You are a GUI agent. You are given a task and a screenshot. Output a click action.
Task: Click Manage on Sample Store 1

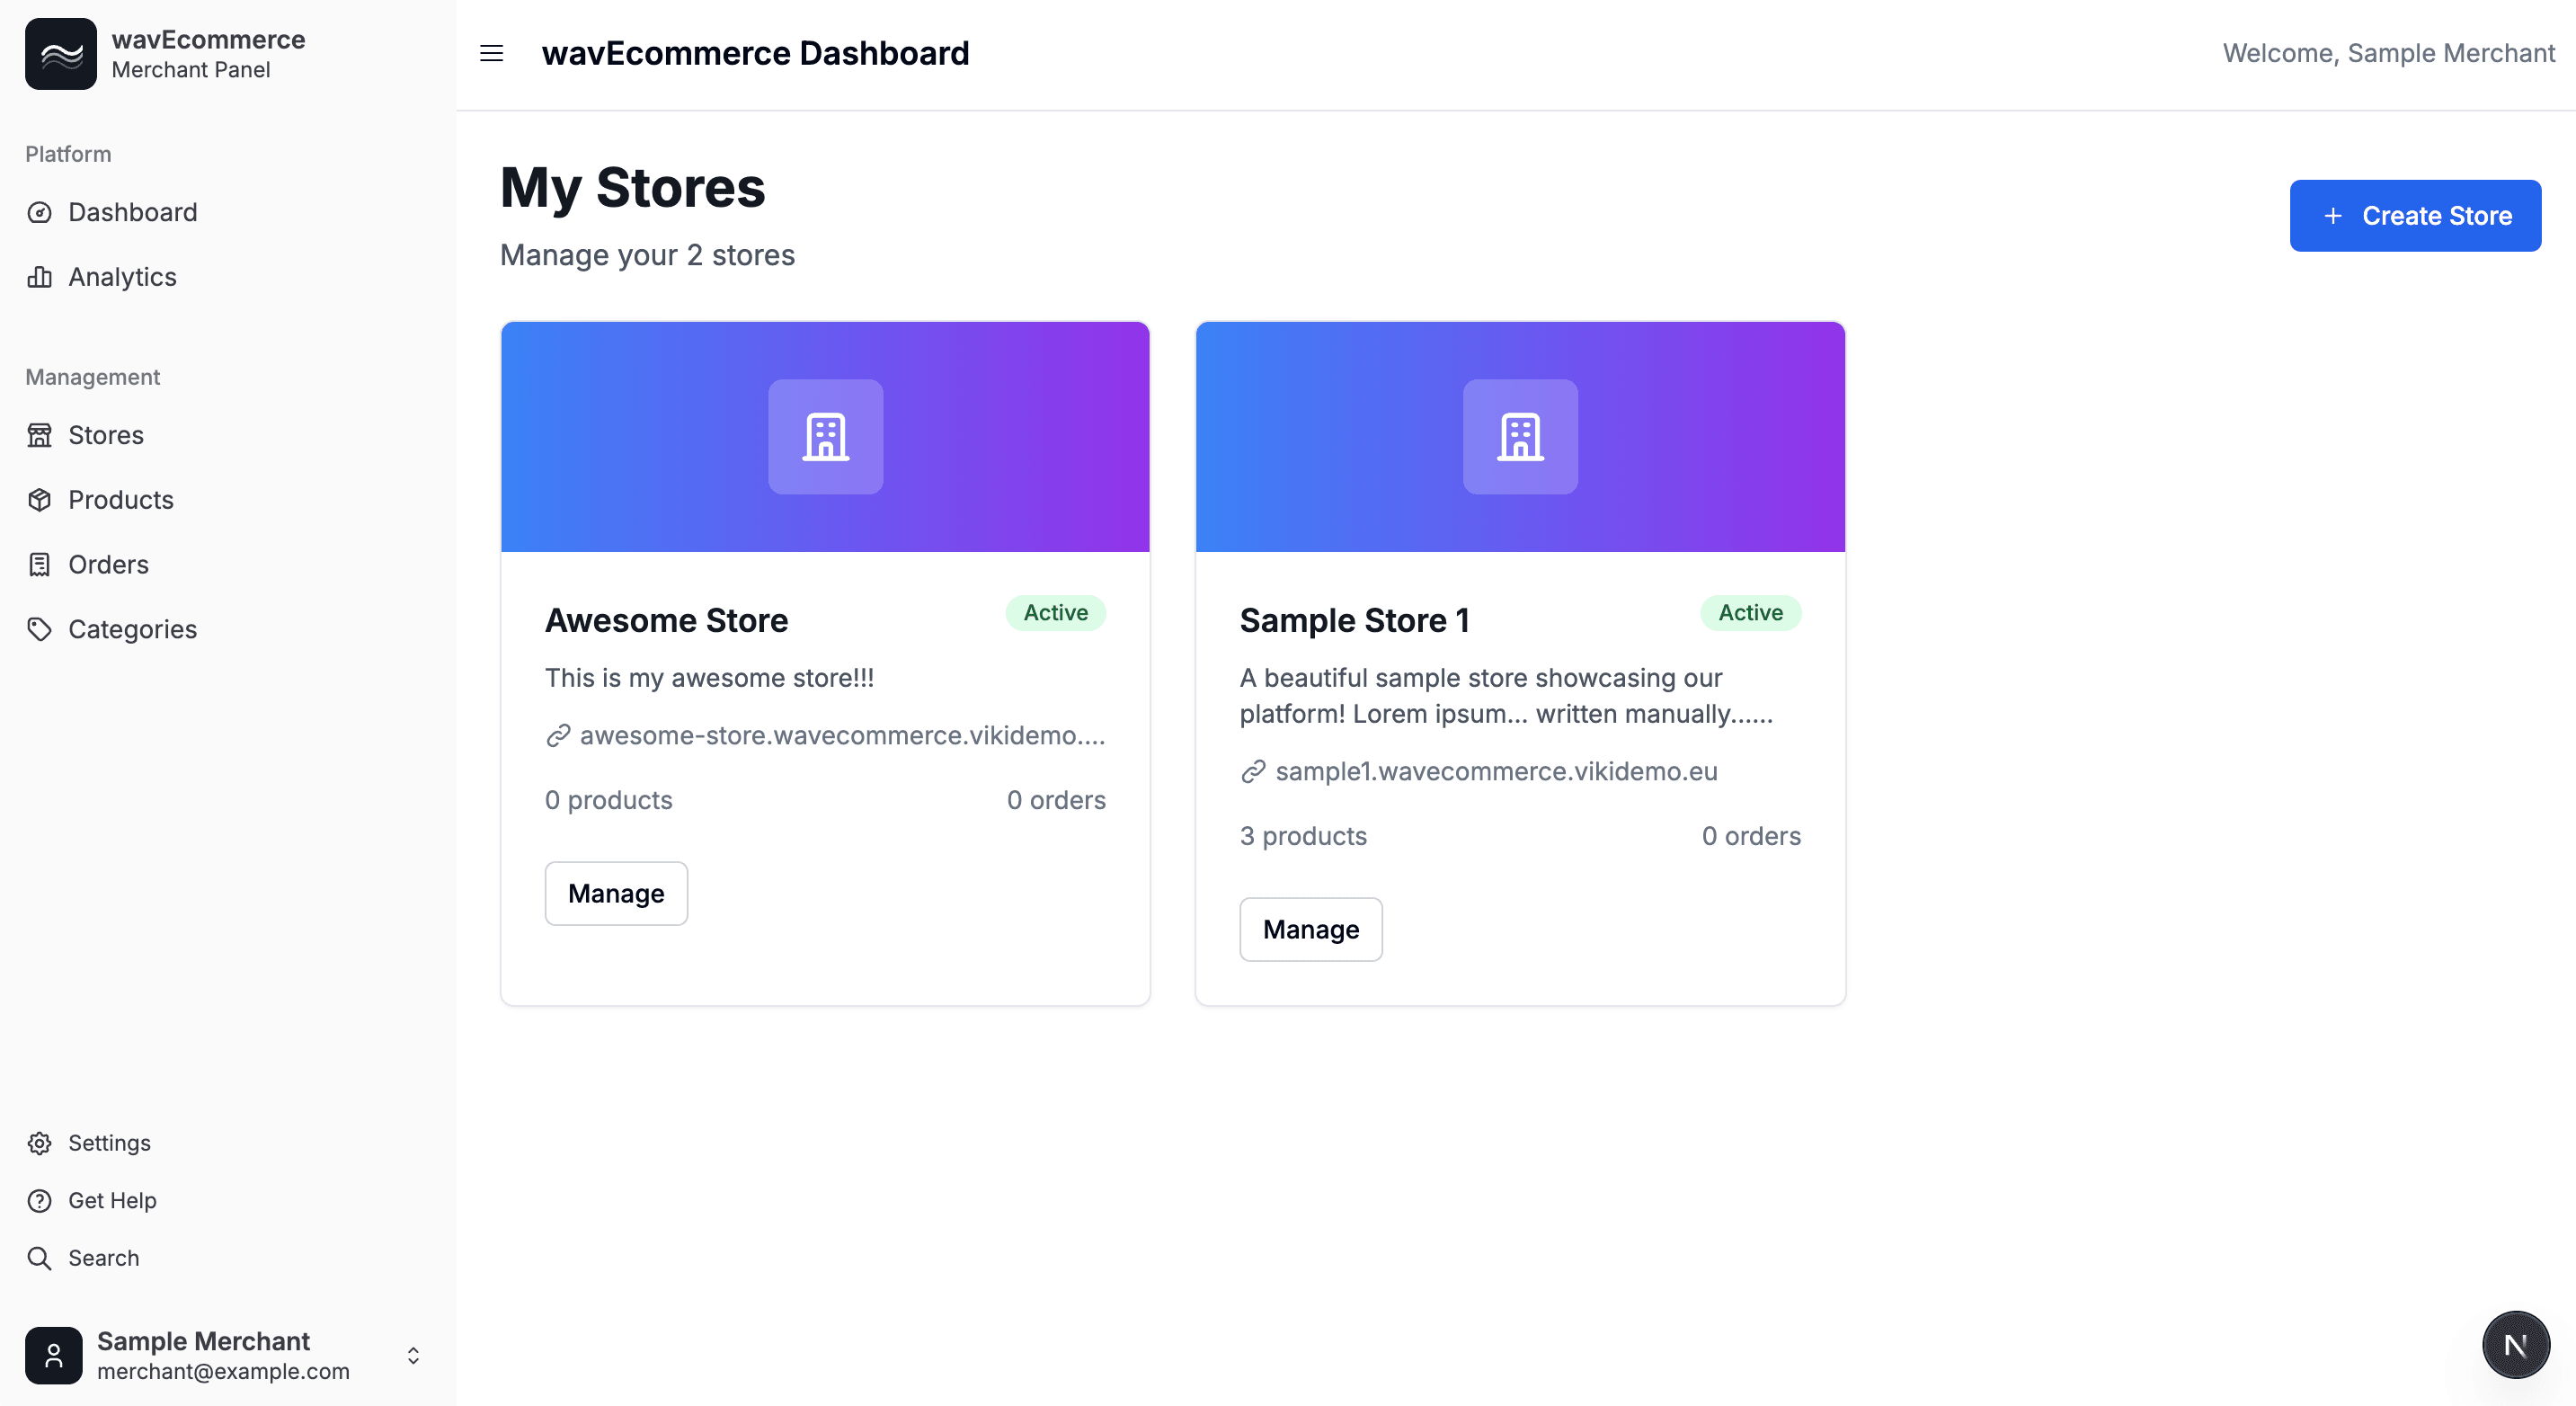click(x=1310, y=929)
